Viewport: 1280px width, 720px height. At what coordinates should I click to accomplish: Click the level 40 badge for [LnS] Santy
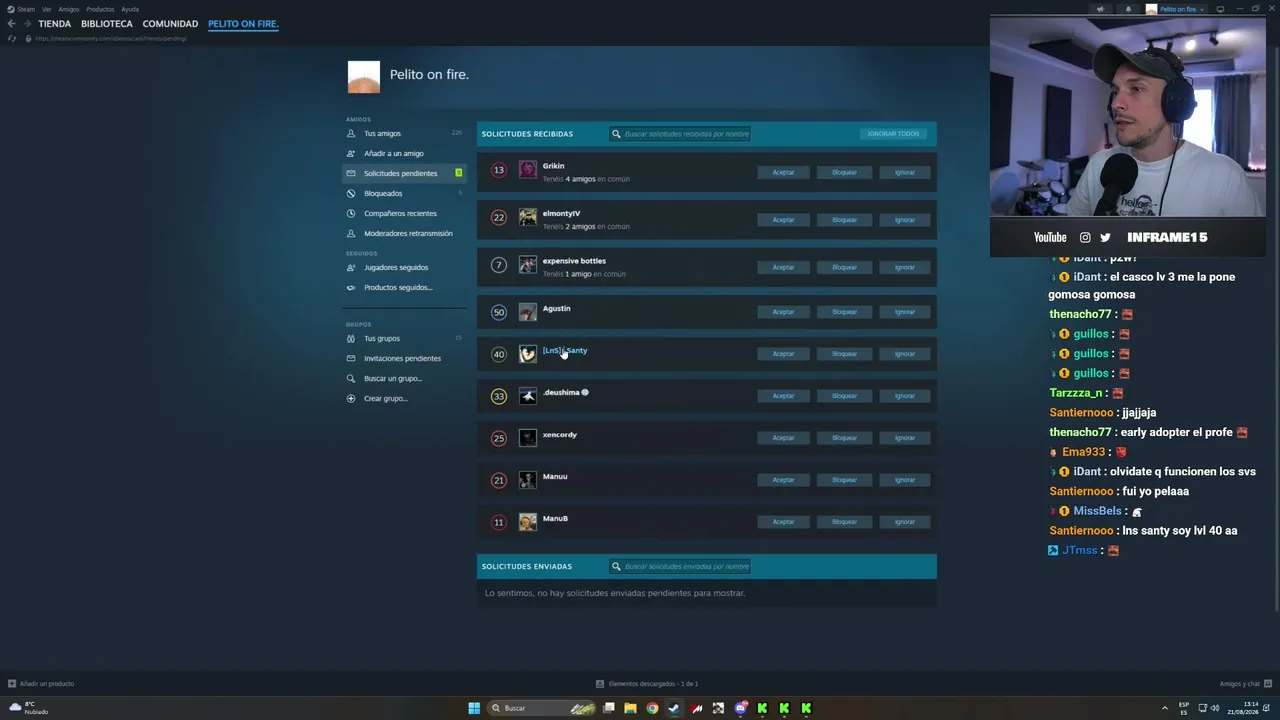pos(499,354)
